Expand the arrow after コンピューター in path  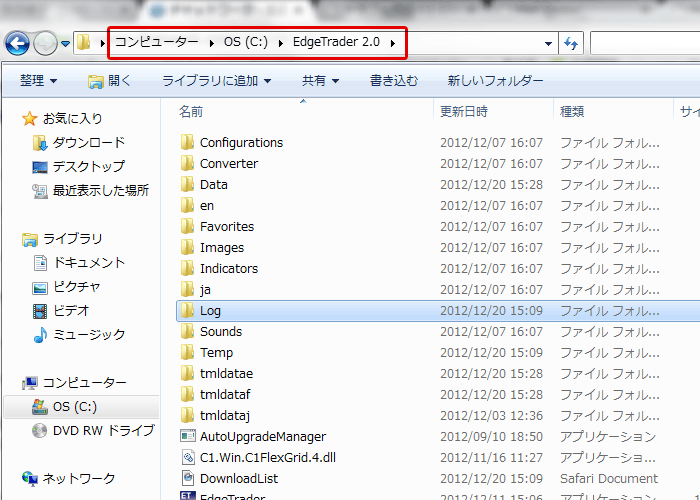click(211, 43)
